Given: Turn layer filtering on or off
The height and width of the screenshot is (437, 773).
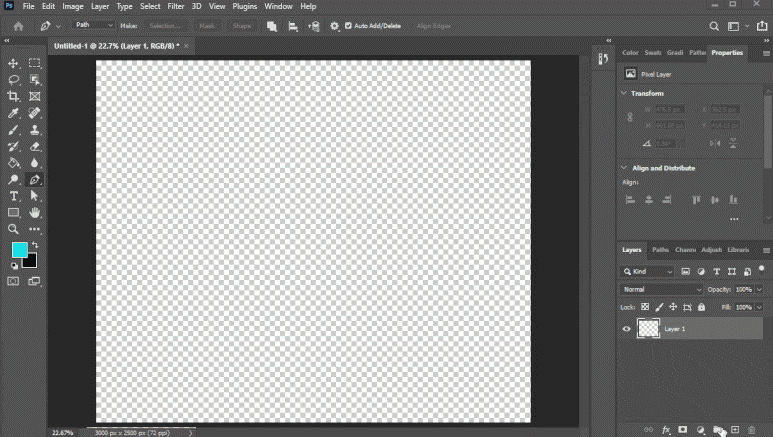Looking at the screenshot, I should (762, 269).
